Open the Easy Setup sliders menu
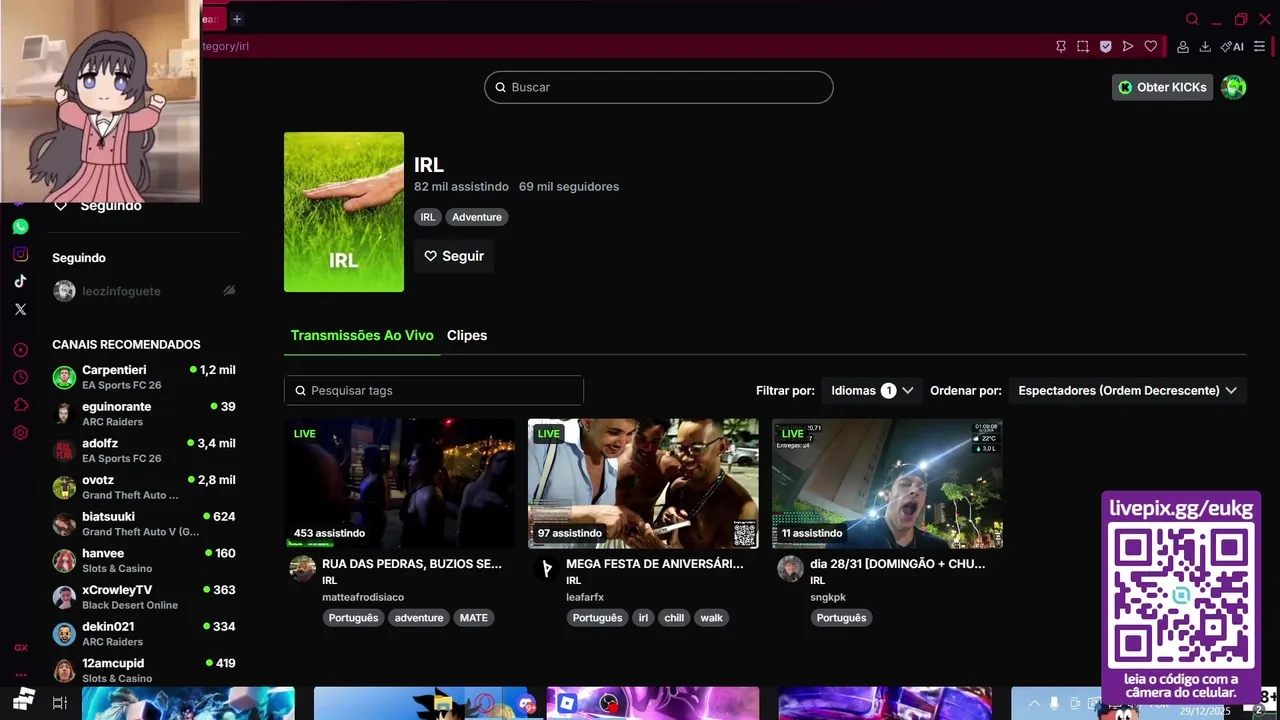1280x720 pixels. [1259, 46]
